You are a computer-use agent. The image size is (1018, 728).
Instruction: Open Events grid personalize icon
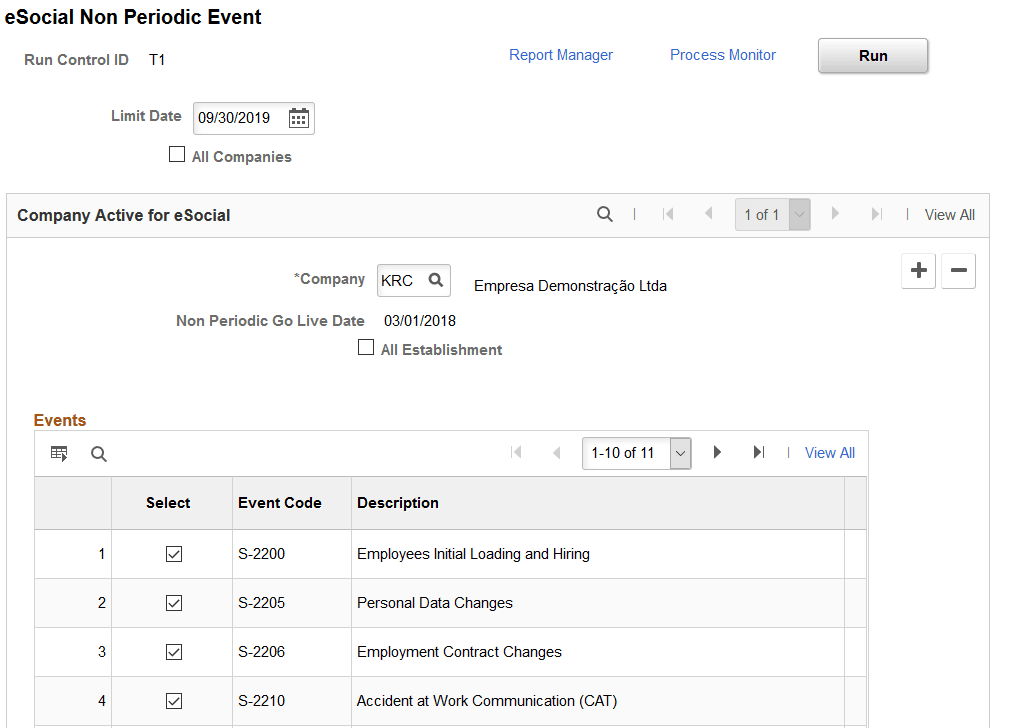[59, 454]
